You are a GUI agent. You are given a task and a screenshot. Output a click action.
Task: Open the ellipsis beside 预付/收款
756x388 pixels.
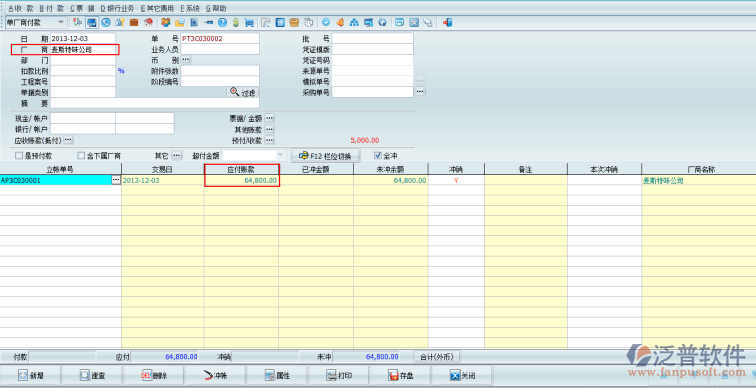(x=270, y=140)
